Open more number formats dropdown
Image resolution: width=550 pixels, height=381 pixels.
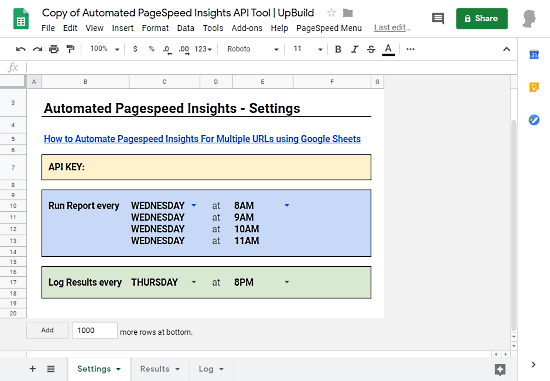[203, 49]
